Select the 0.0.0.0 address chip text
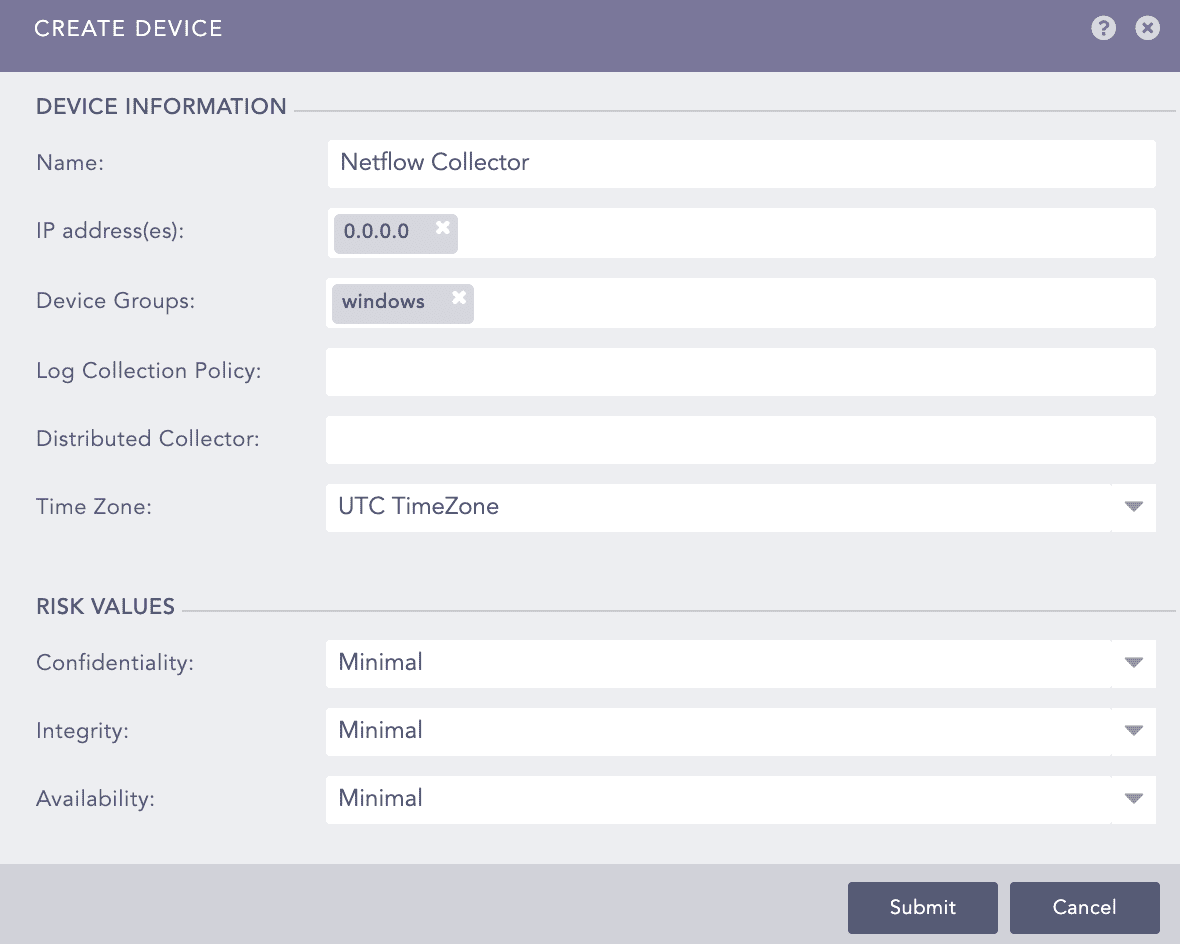 click(377, 231)
